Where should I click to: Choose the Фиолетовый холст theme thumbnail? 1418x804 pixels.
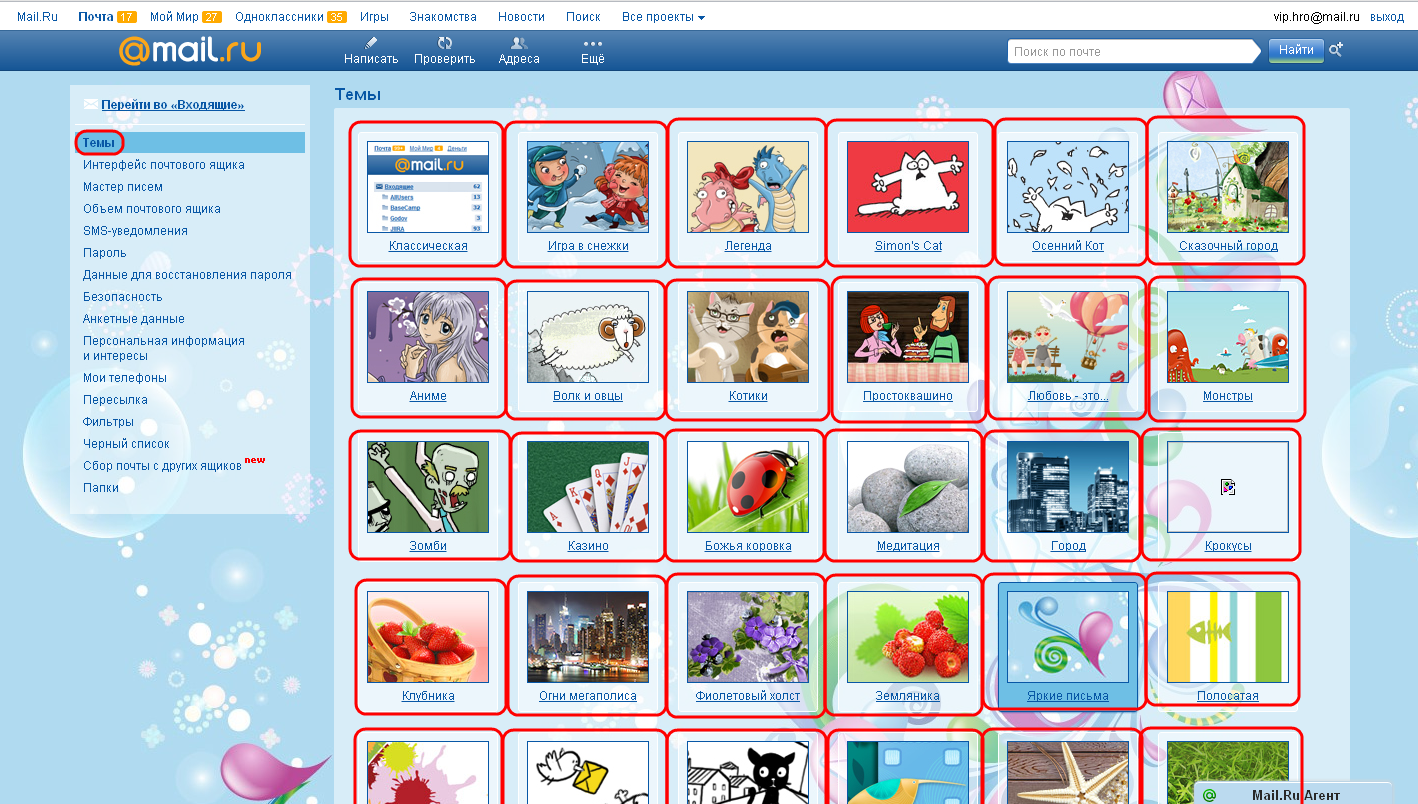point(748,637)
